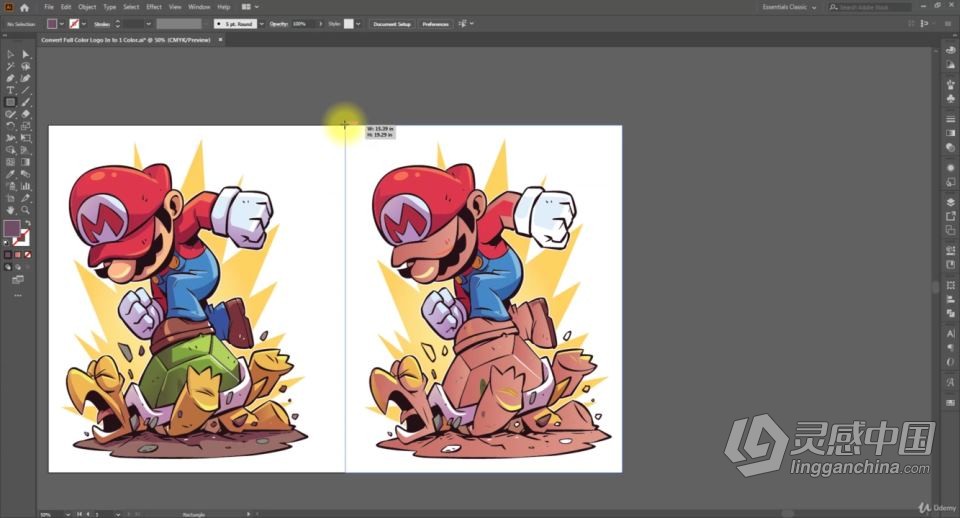Set paint mode to Gradient

pos(18,255)
